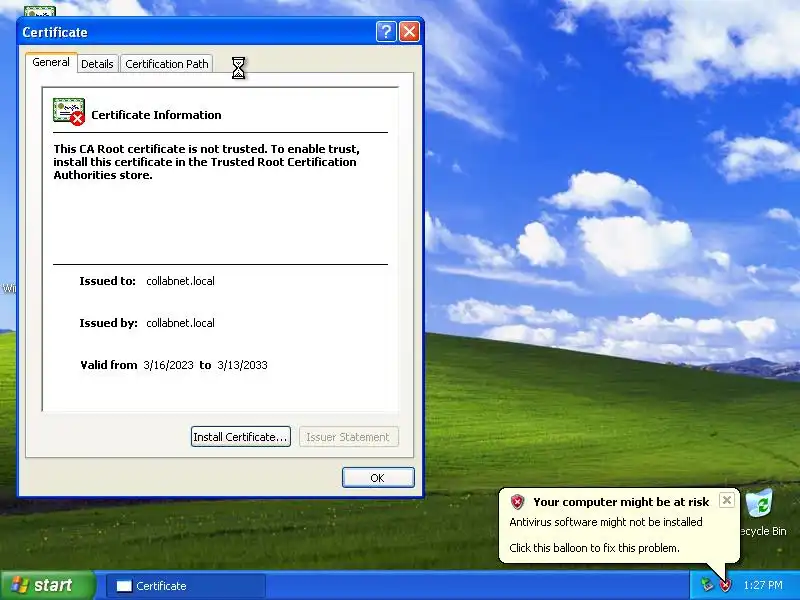The width and height of the screenshot is (800, 600).
Task: Dismiss the security balloon with its X
Action: (727, 500)
